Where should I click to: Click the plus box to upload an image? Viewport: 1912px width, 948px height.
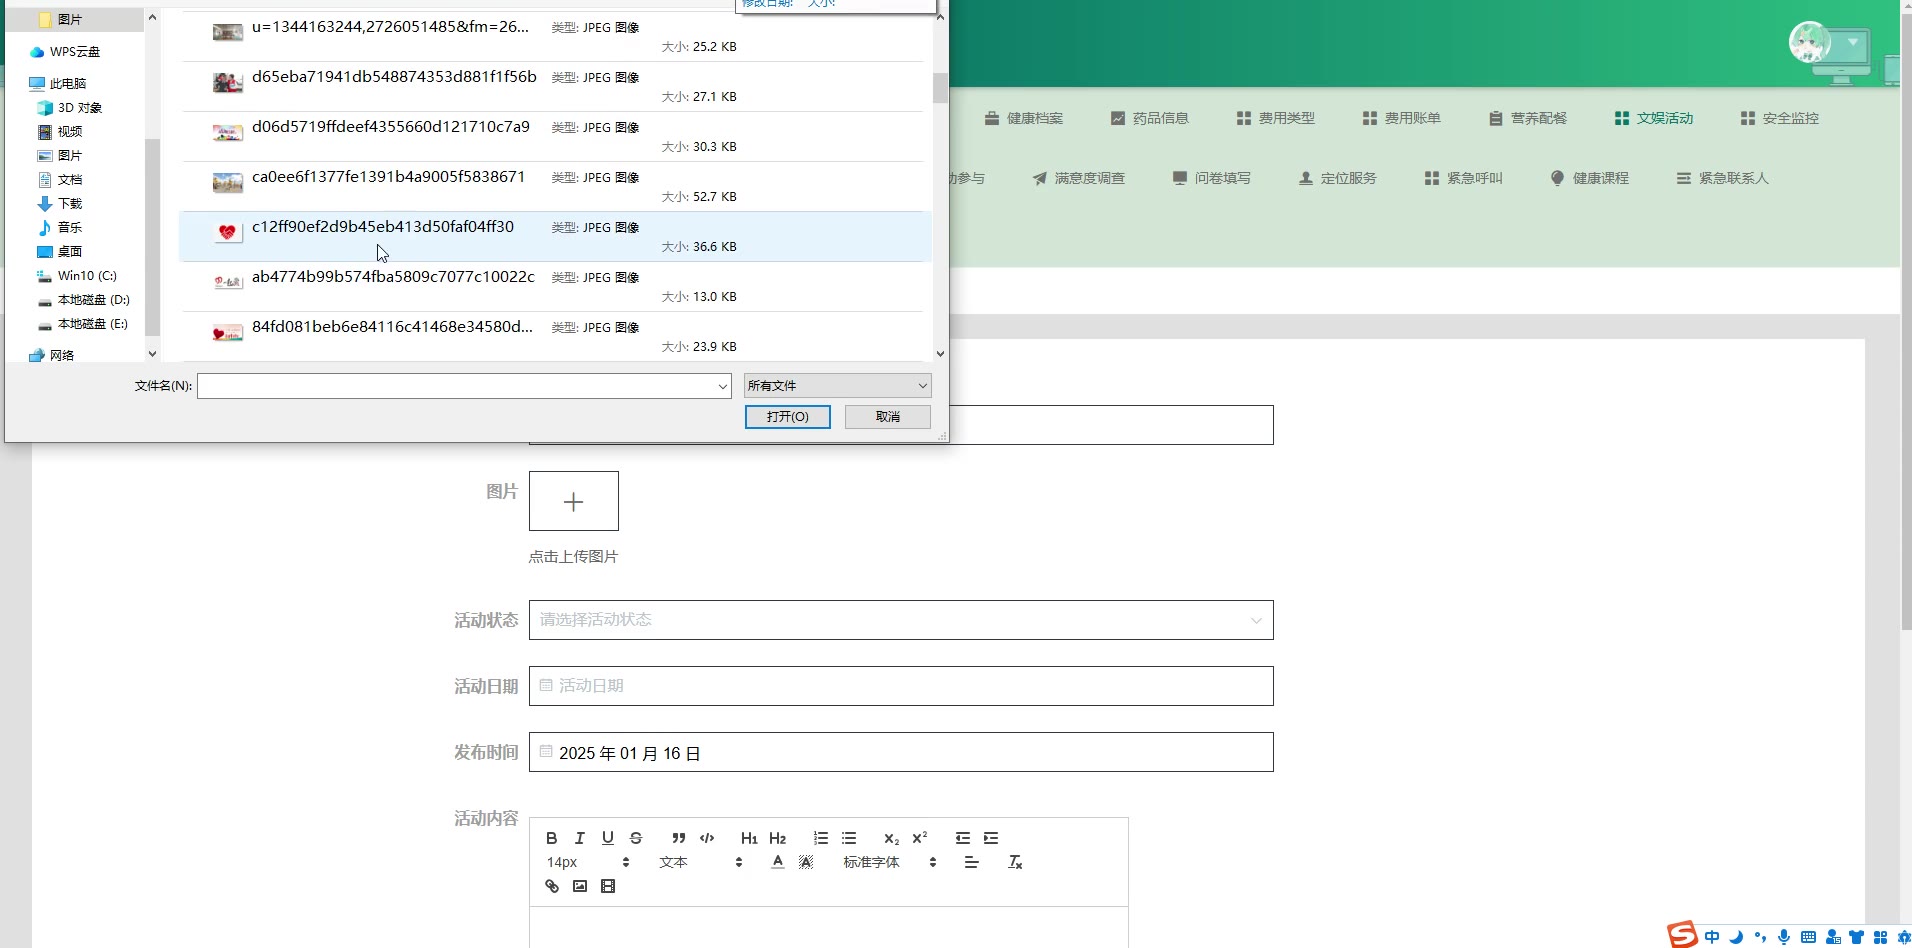click(x=574, y=501)
